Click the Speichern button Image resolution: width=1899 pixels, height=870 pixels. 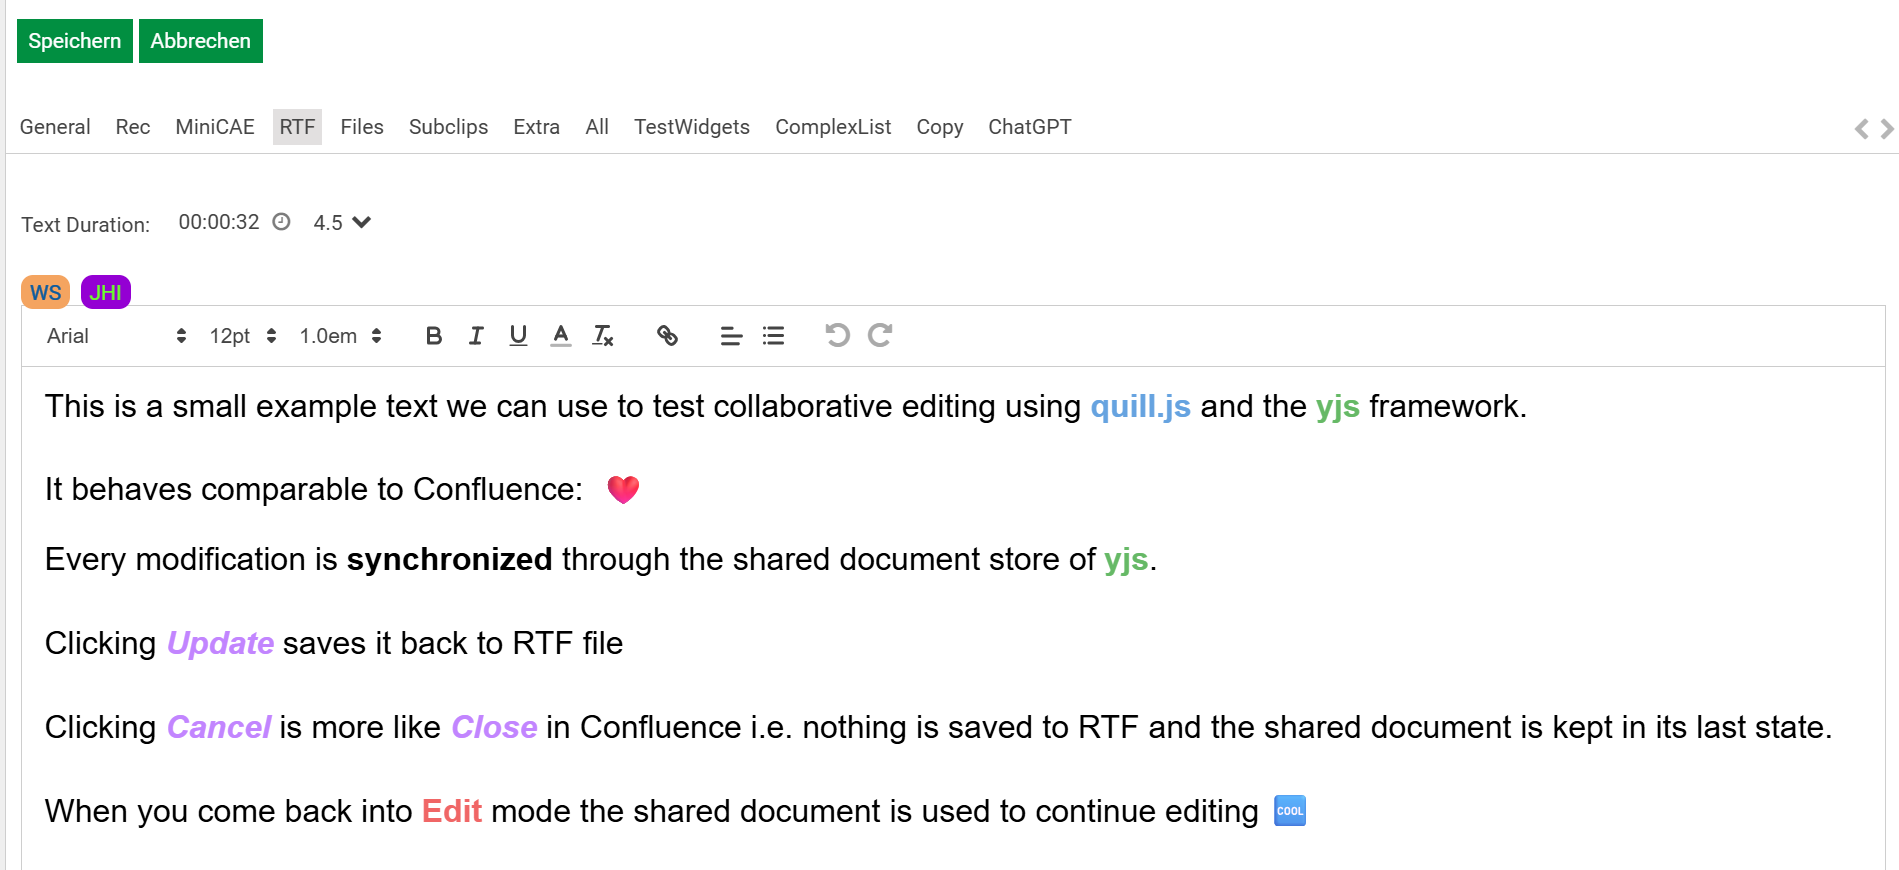(x=75, y=41)
